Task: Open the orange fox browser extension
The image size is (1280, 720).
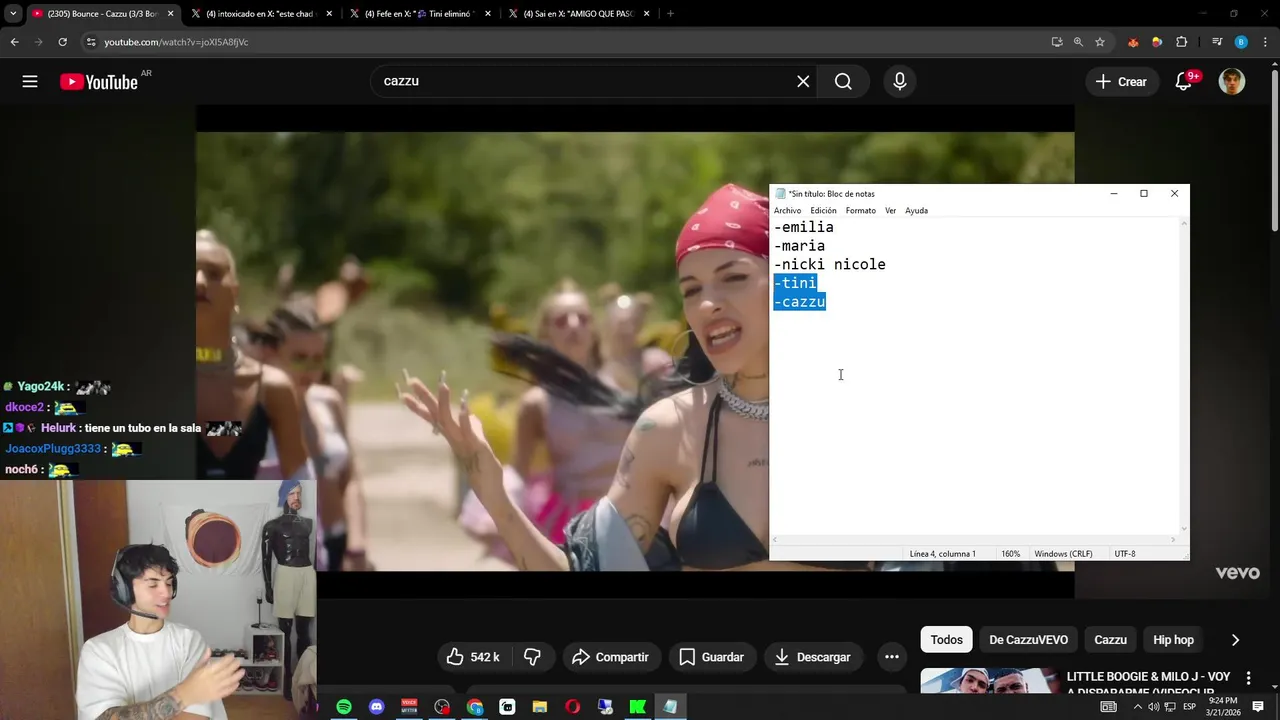Action: (x=1133, y=42)
